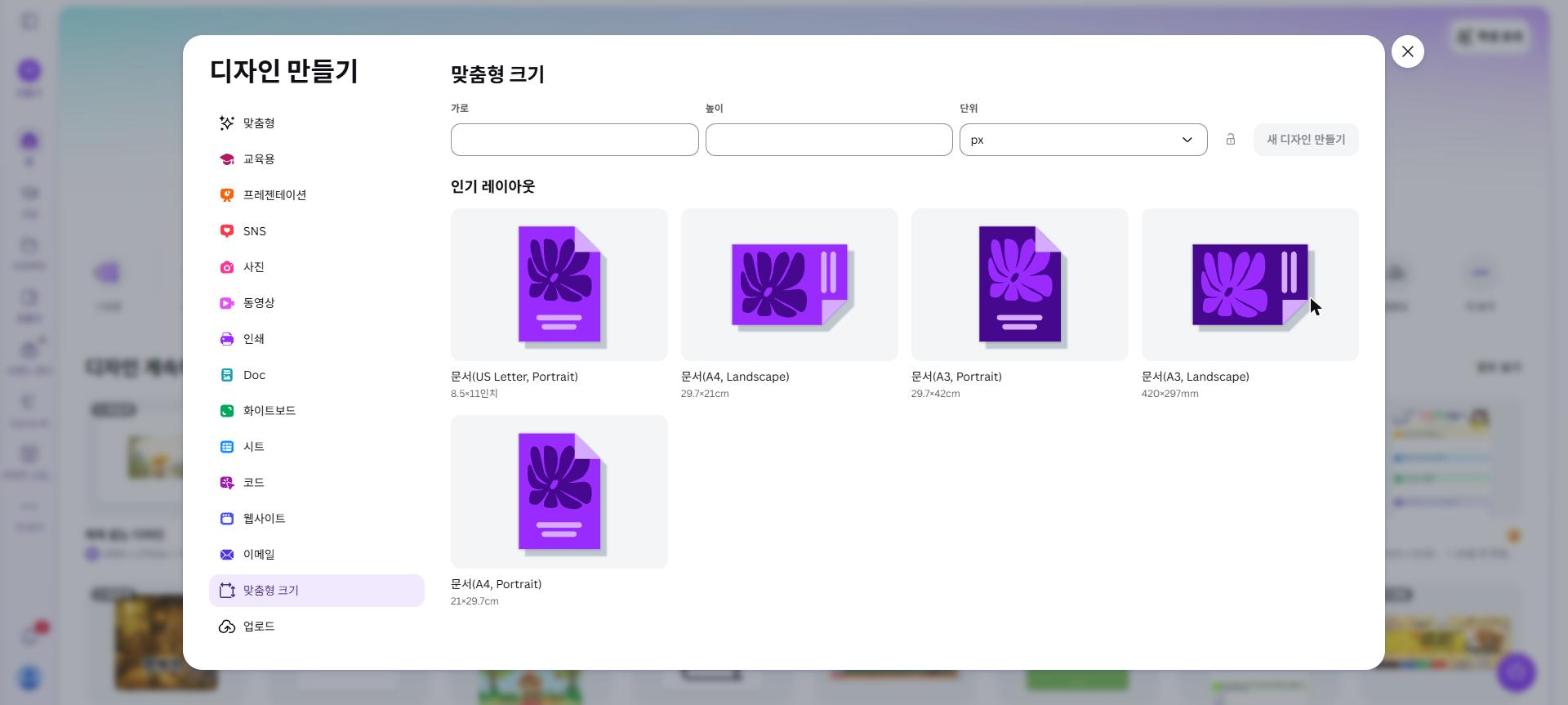Click the 높이 height input field
Image resolution: width=1568 pixels, height=705 pixels.
[829, 140]
